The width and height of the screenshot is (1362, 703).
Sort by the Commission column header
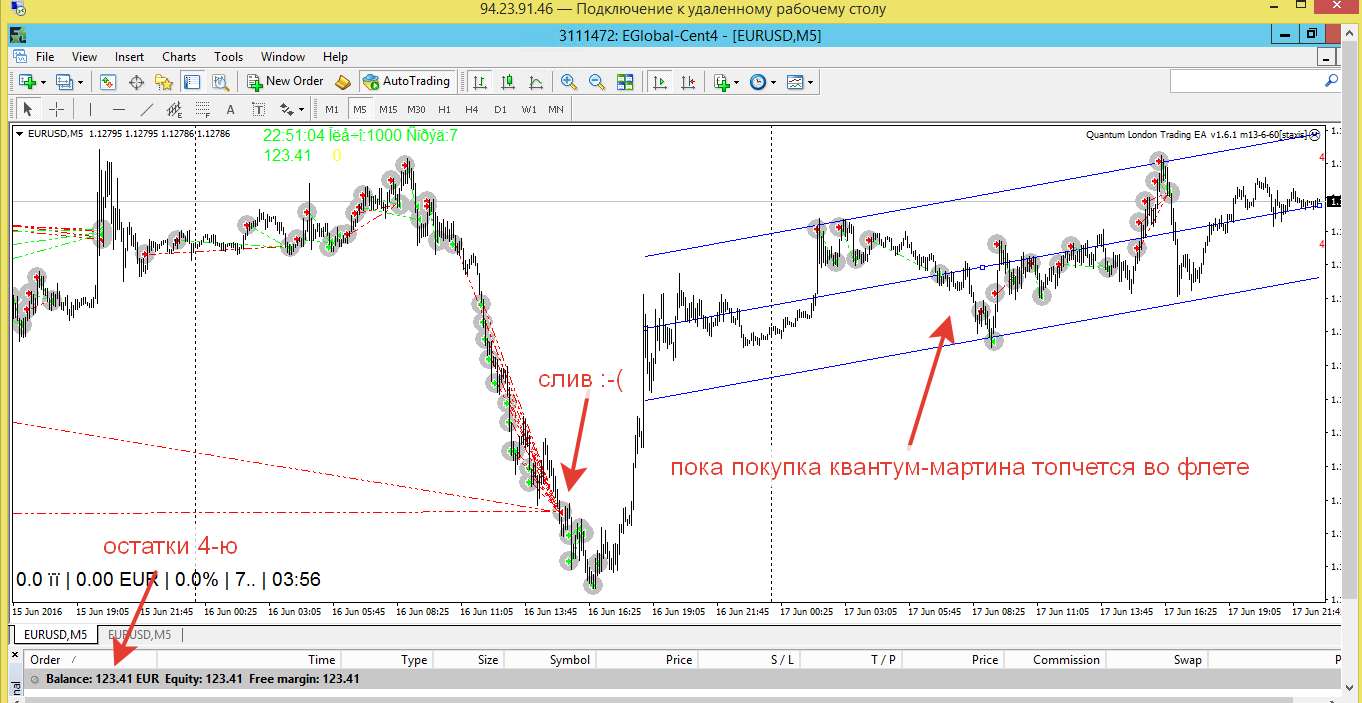[1055, 660]
